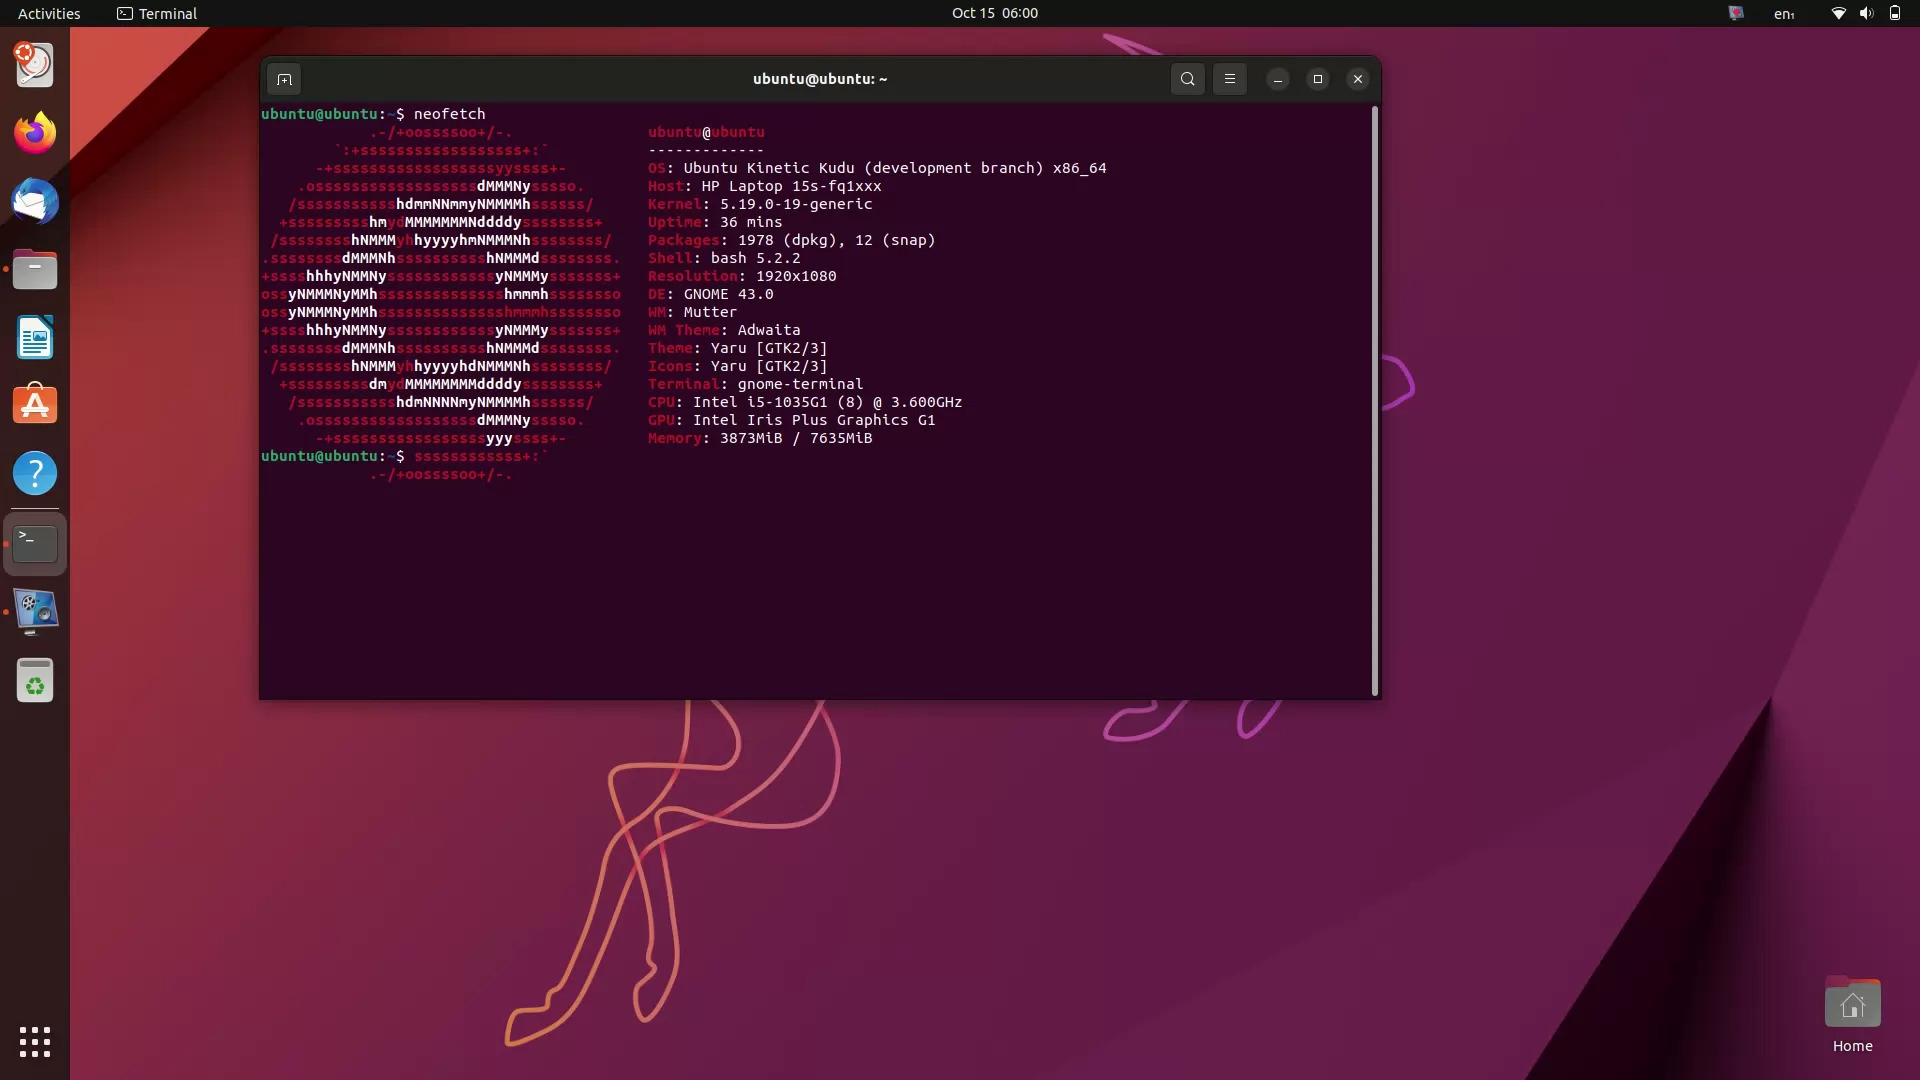This screenshot has width=1920, height=1080.
Task: Open a new terminal tab
Action: point(284,79)
